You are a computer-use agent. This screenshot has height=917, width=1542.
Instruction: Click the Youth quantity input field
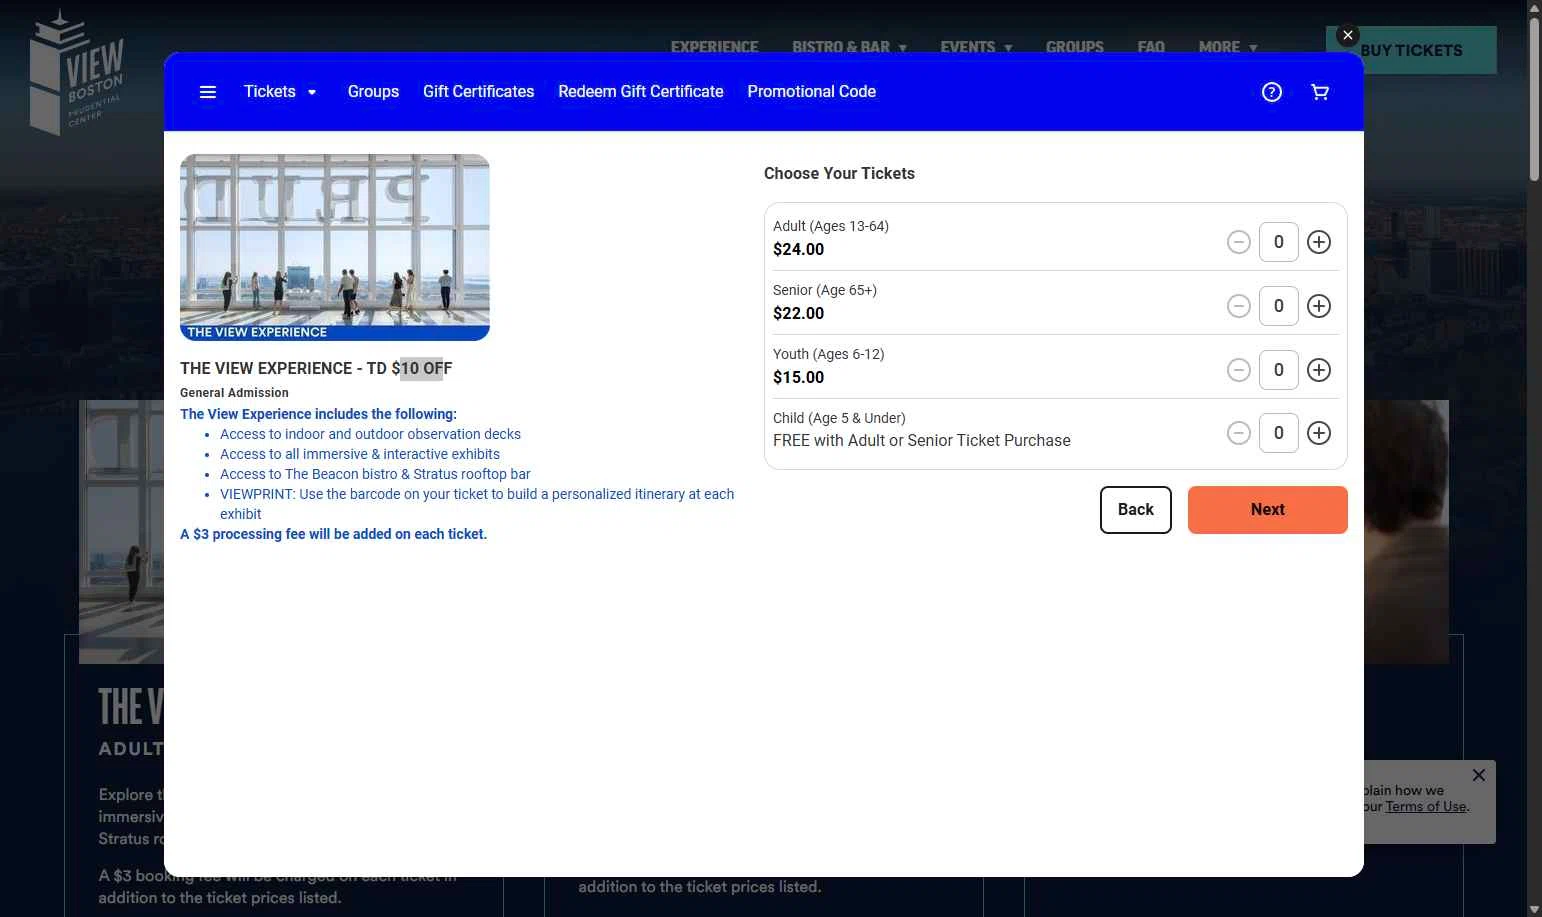1279,370
